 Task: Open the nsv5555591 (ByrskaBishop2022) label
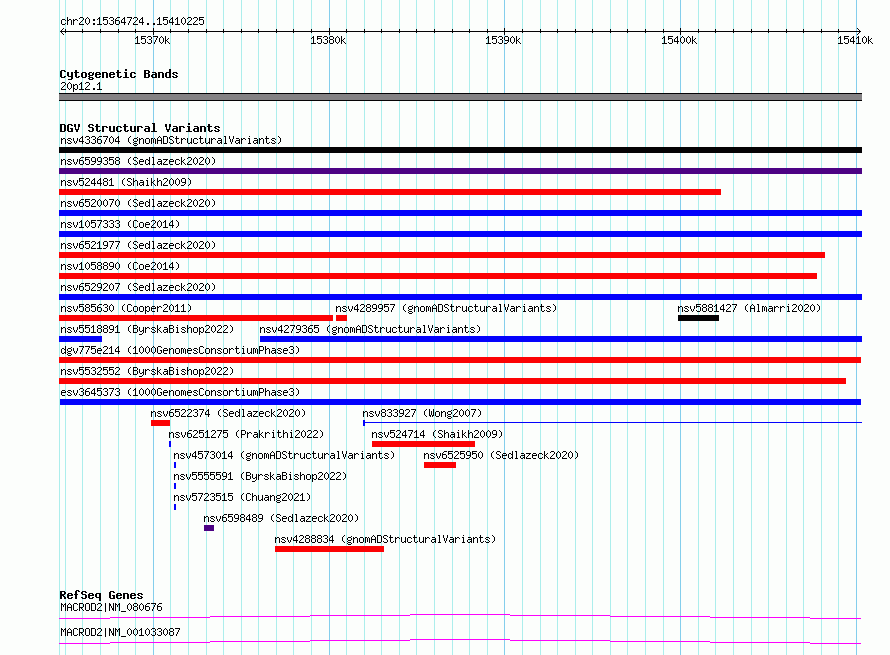click(261, 476)
